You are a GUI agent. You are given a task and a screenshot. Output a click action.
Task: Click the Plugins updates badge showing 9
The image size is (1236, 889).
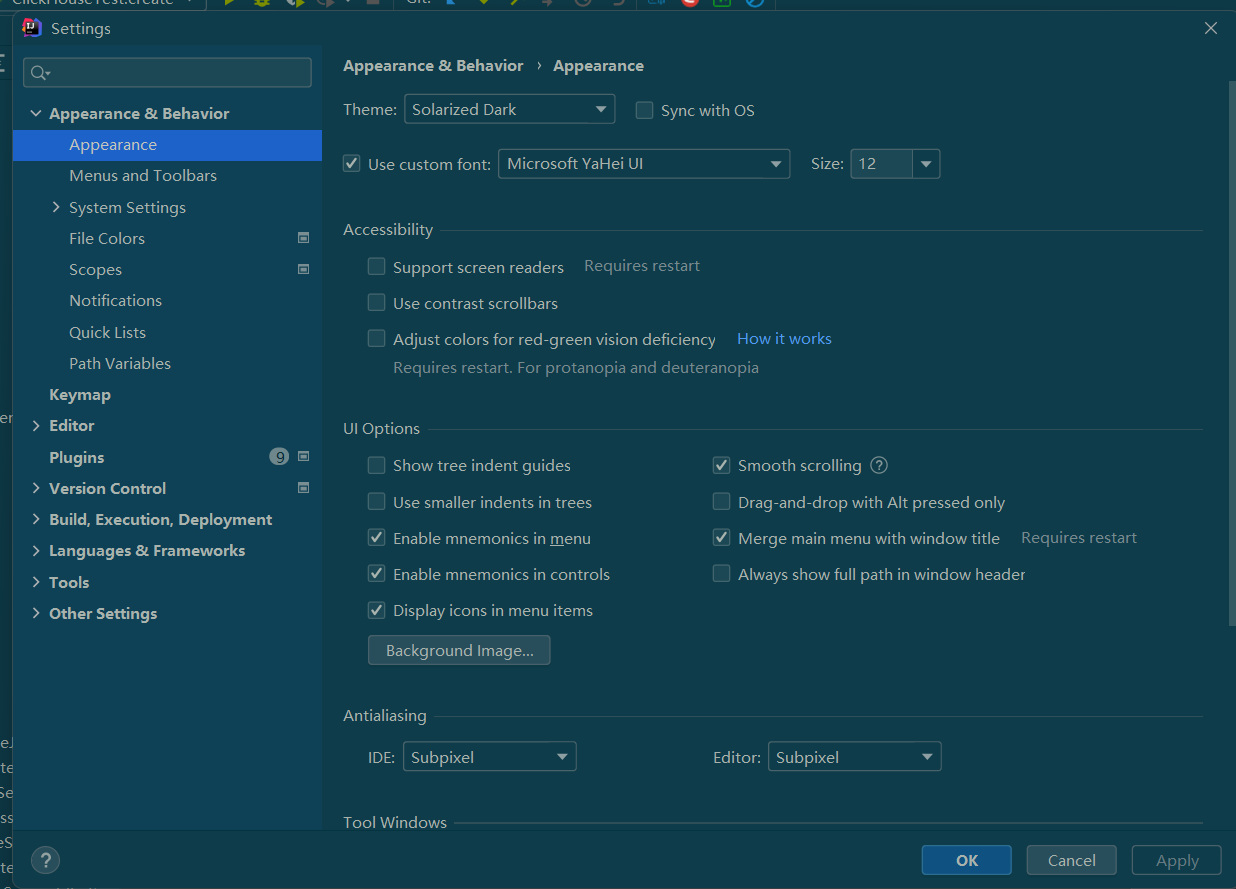(279, 457)
